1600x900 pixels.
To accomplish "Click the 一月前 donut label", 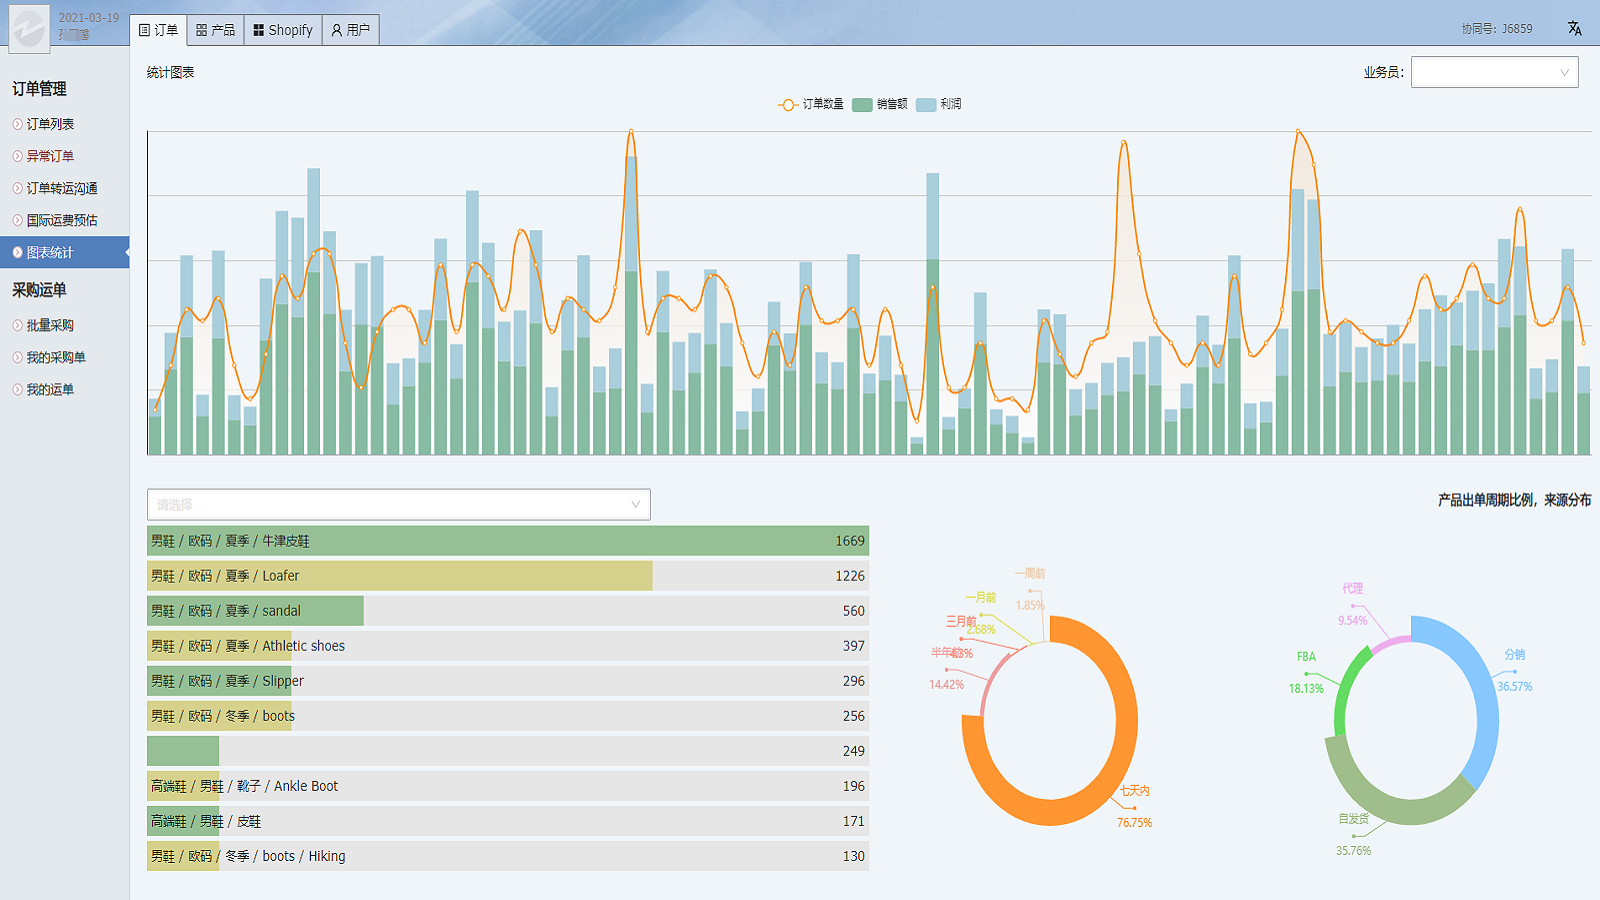I will coord(981,598).
